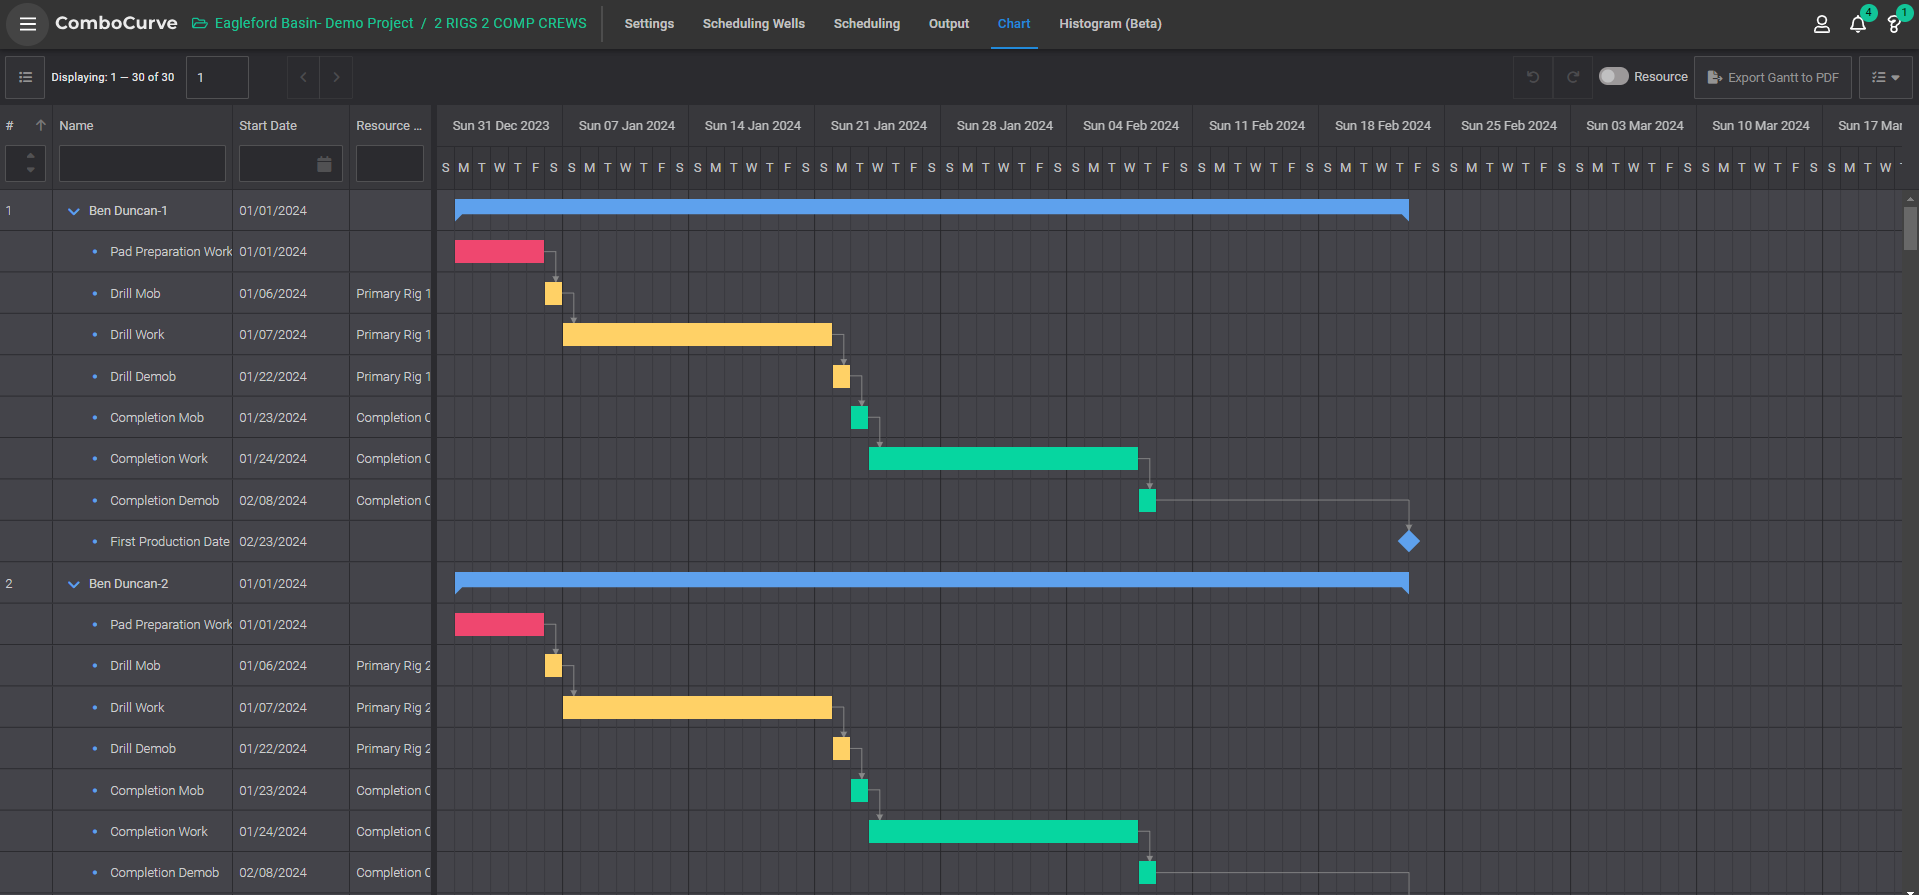Click the Name filter input
Viewport: 1919px width, 895px height.
point(142,163)
